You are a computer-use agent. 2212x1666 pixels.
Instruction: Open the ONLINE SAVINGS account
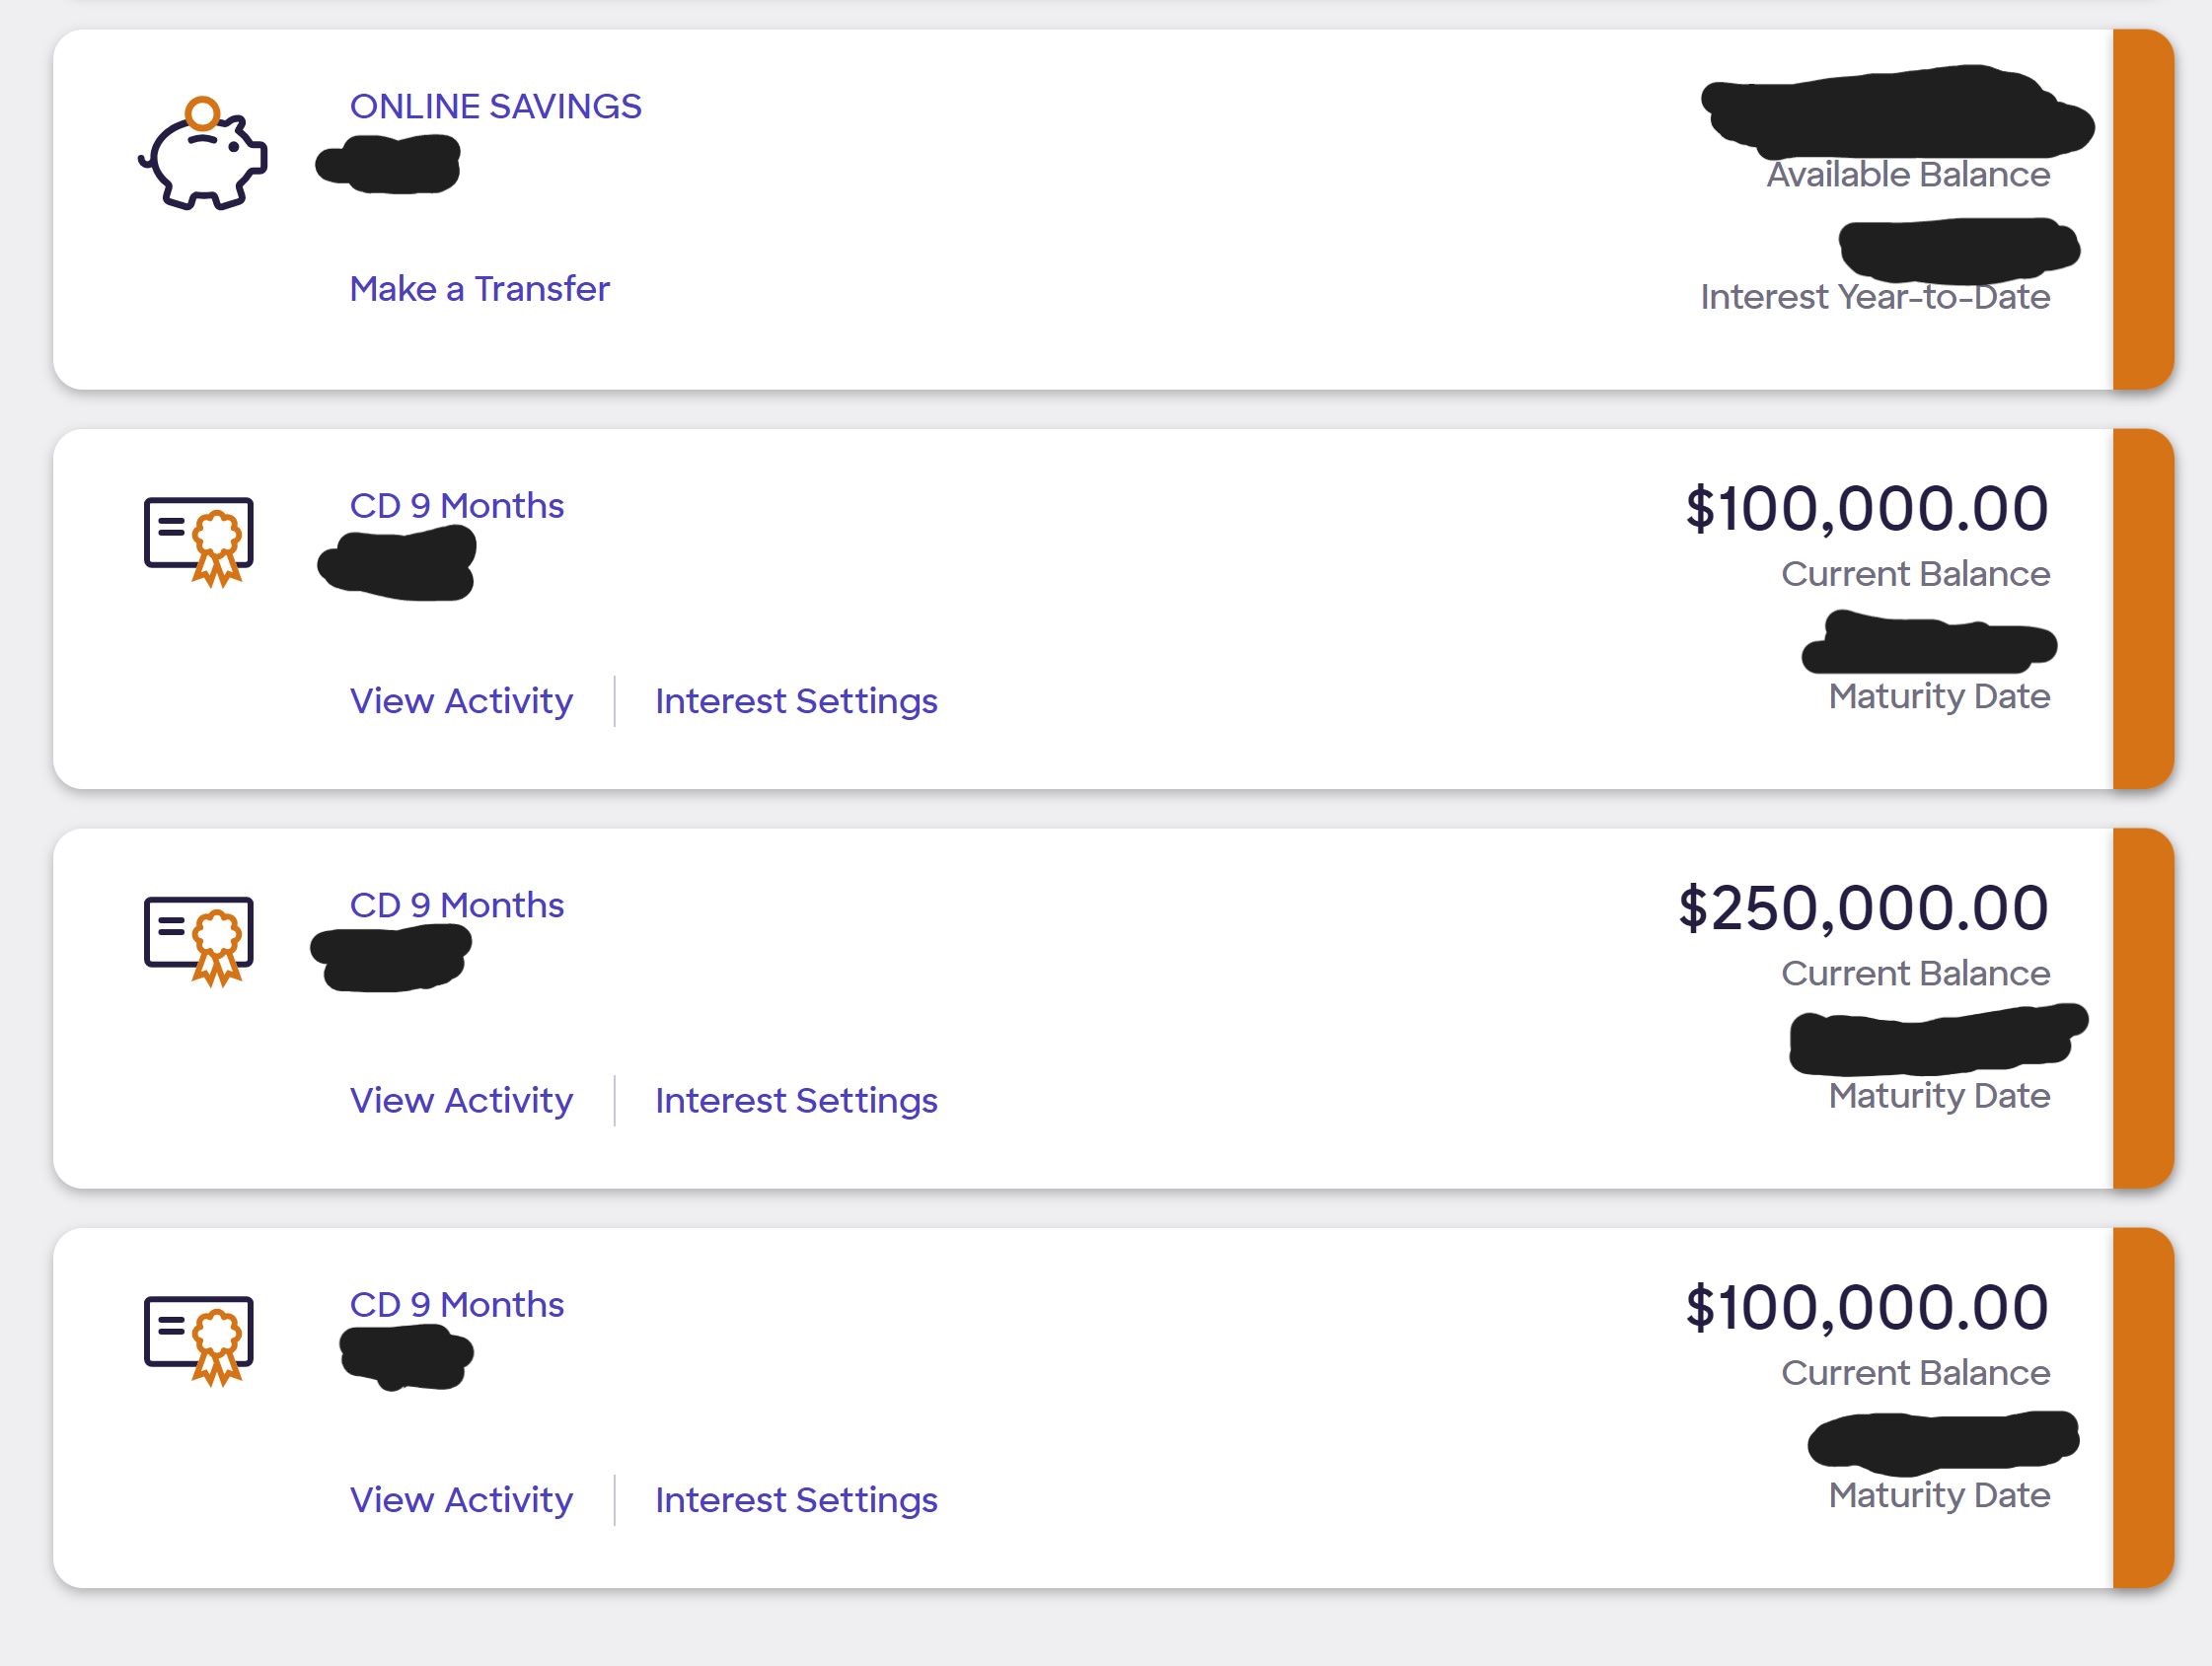point(495,106)
